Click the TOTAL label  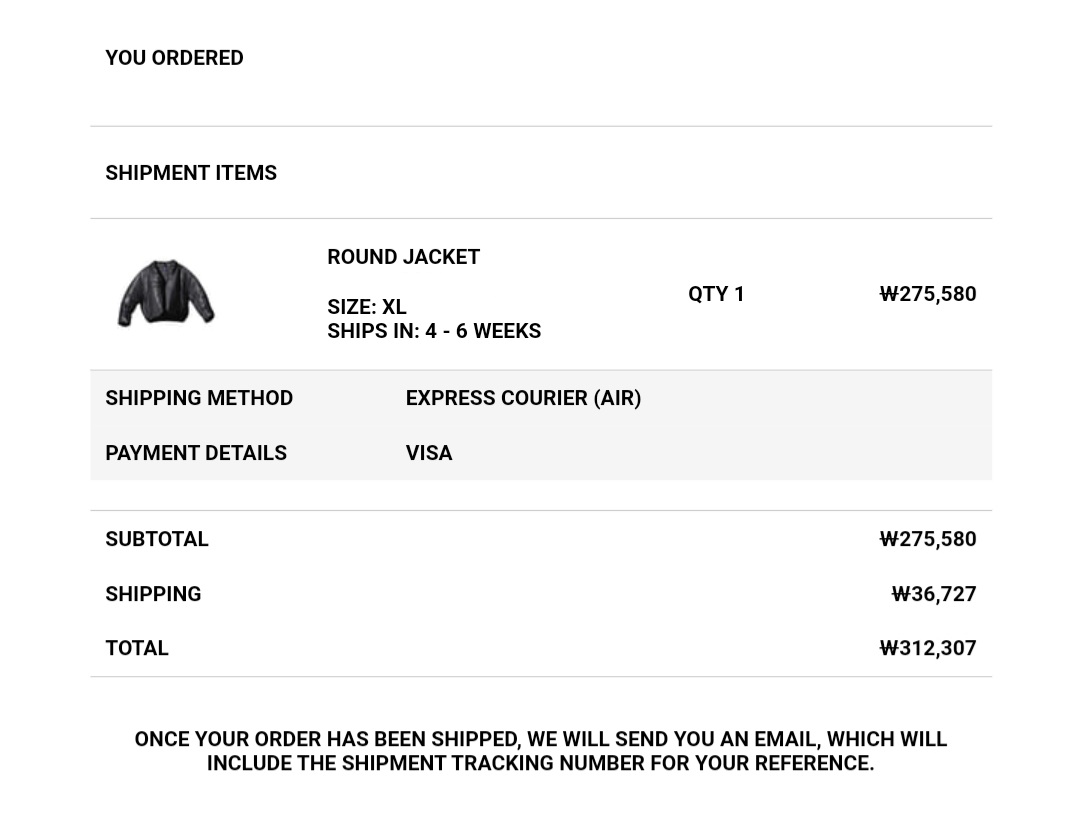point(137,648)
